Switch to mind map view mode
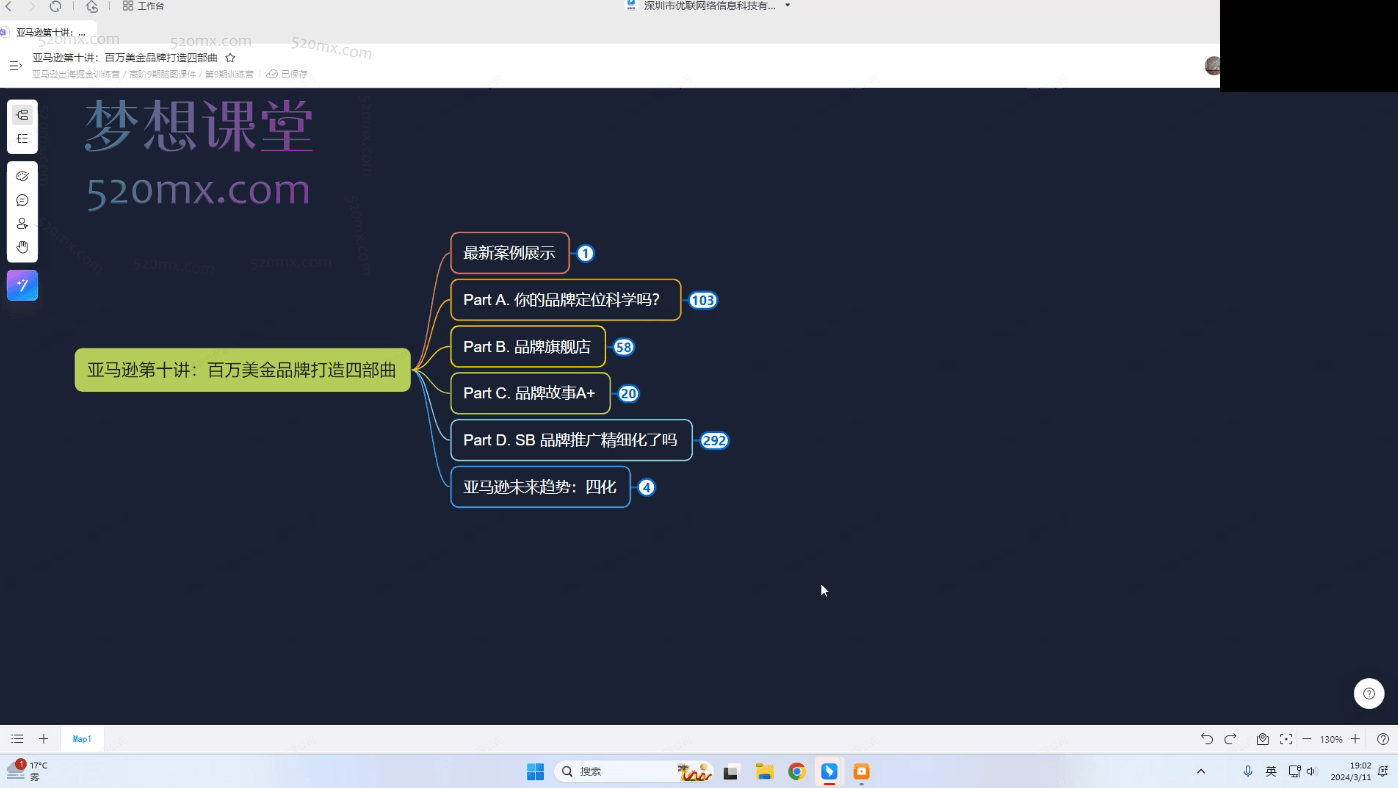Viewport: 1398px width, 788px height. point(22,115)
